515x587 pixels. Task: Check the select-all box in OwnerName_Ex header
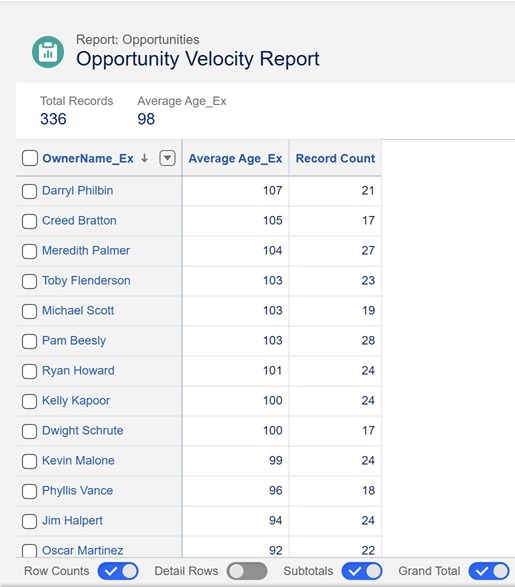[x=30, y=158]
